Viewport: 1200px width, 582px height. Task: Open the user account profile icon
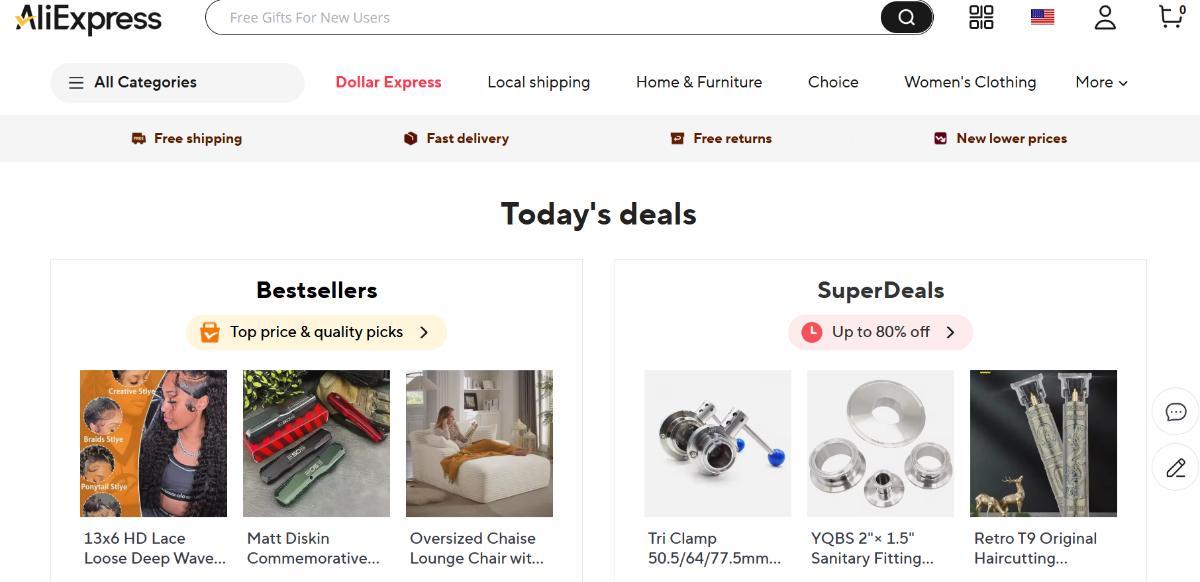pos(1105,17)
